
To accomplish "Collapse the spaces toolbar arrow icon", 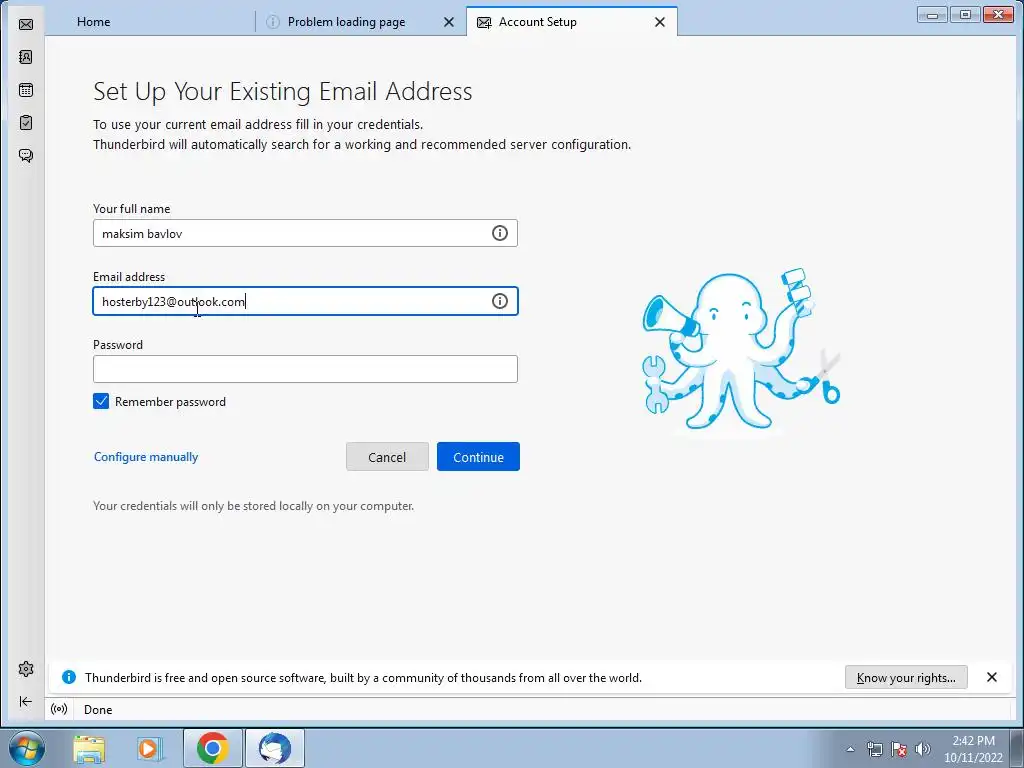I will 26,701.
